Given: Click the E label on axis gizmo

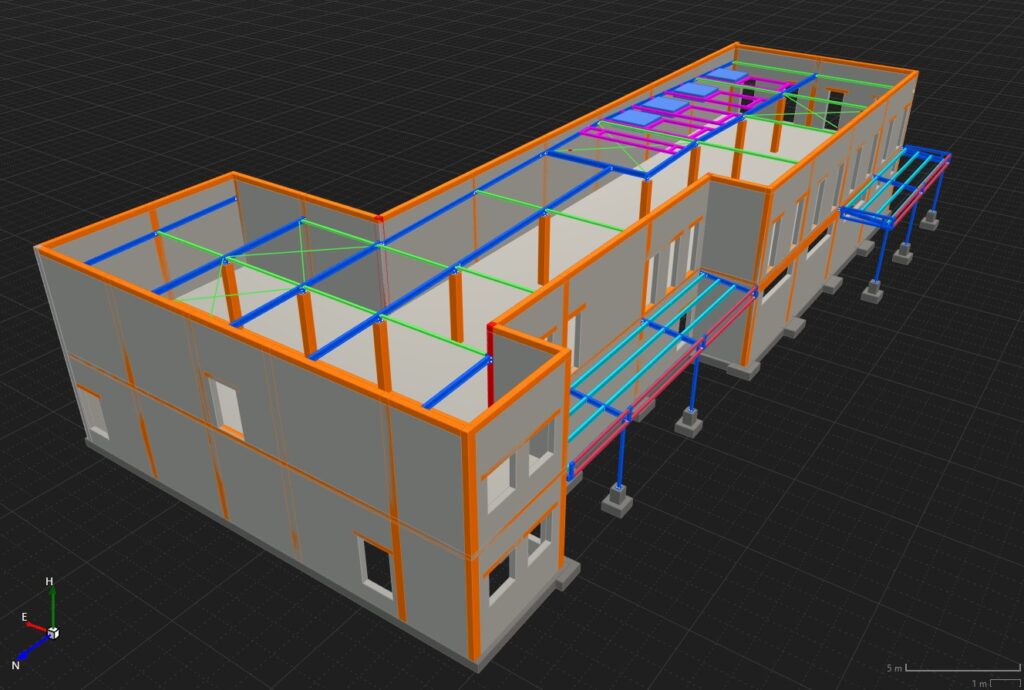Looking at the screenshot, I should [x=24, y=619].
